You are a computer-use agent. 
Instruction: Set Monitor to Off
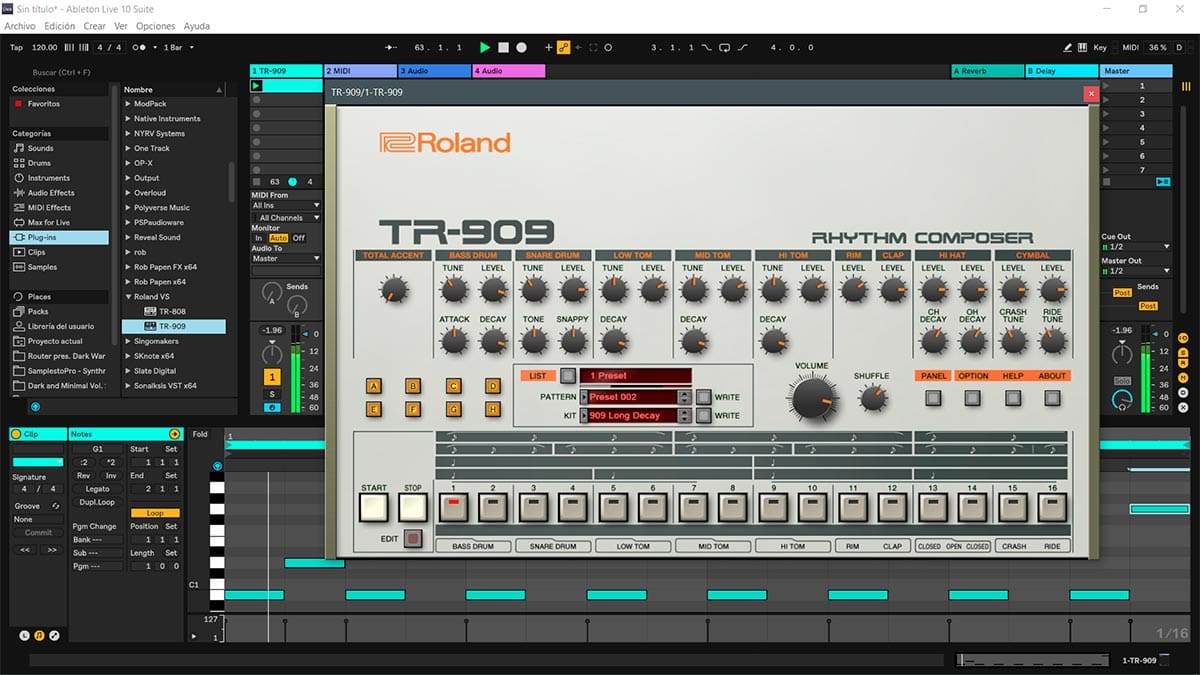[x=299, y=238]
